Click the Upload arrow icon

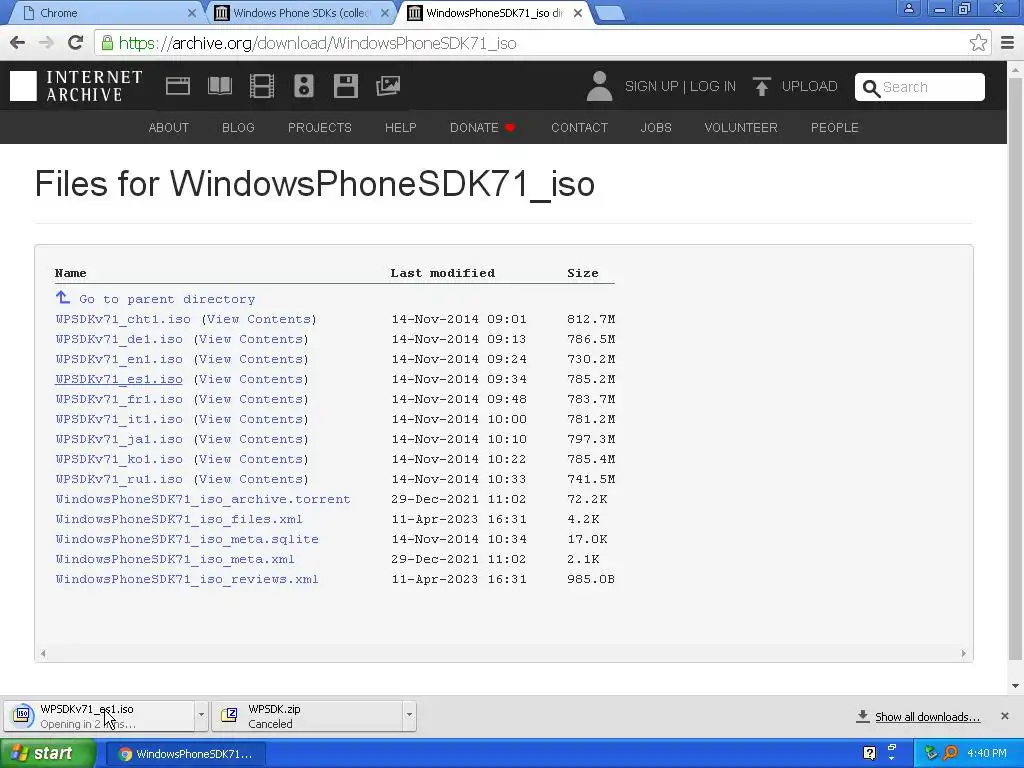[x=761, y=86]
